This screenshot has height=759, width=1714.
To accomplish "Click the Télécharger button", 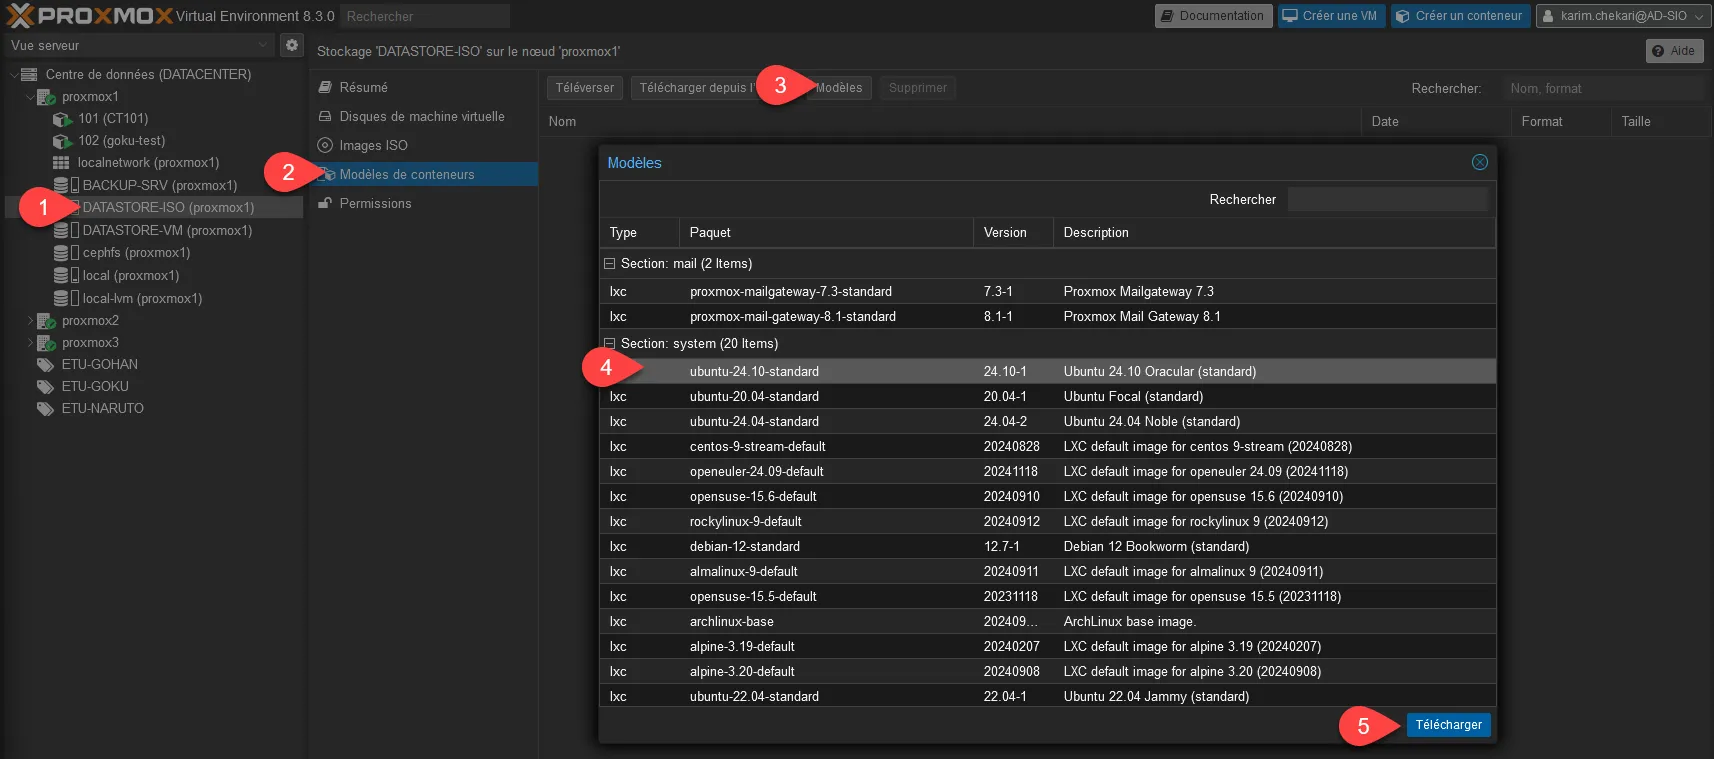I will 1448,725.
